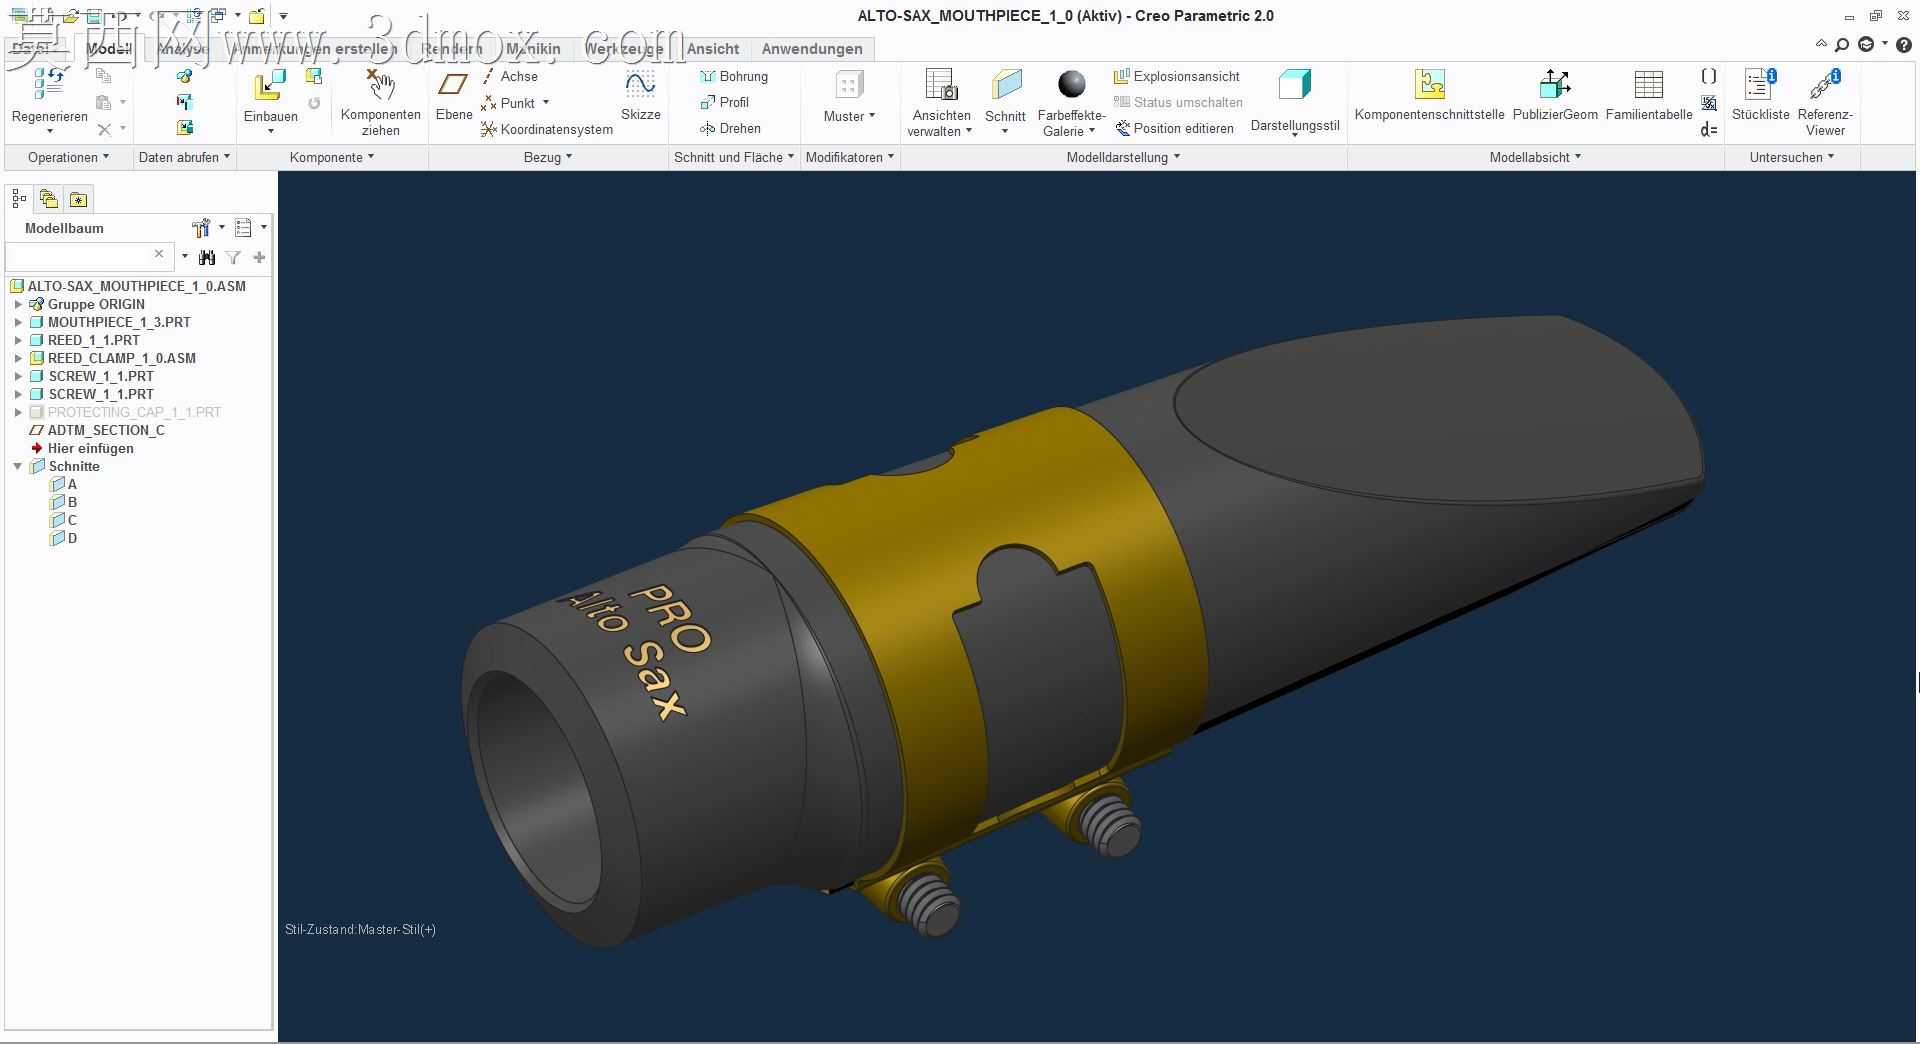Select the Profil extrude tool
Image resolution: width=1920 pixels, height=1044 pixels.
click(724, 102)
